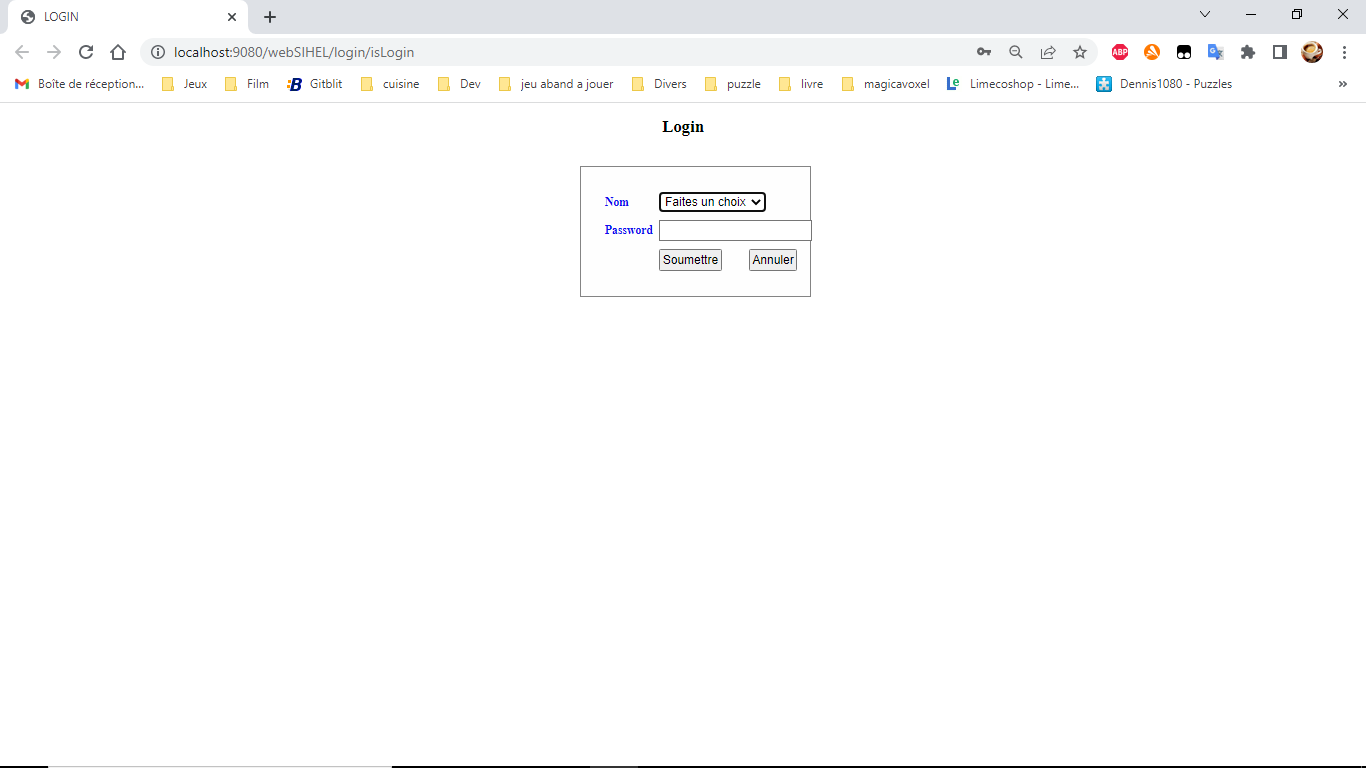Open the Extensions puzzle menu
The height and width of the screenshot is (768, 1366).
pos(1248,52)
